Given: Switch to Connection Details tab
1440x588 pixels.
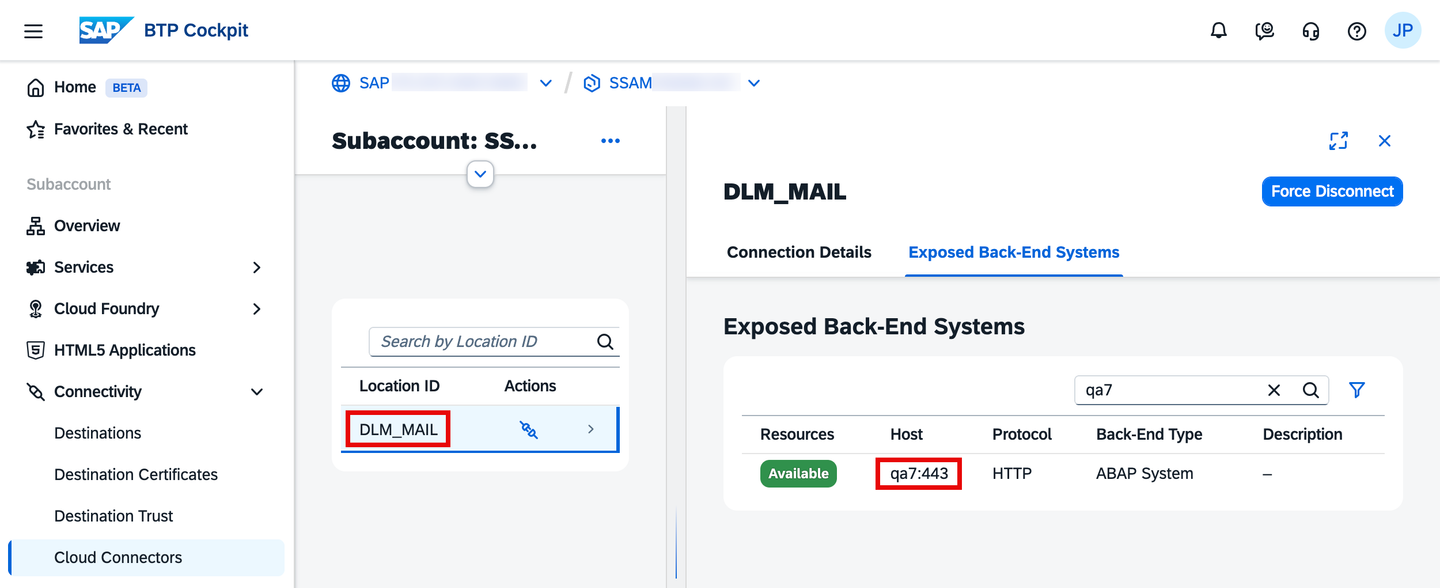Looking at the screenshot, I should pyautogui.click(x=799, y=252).
